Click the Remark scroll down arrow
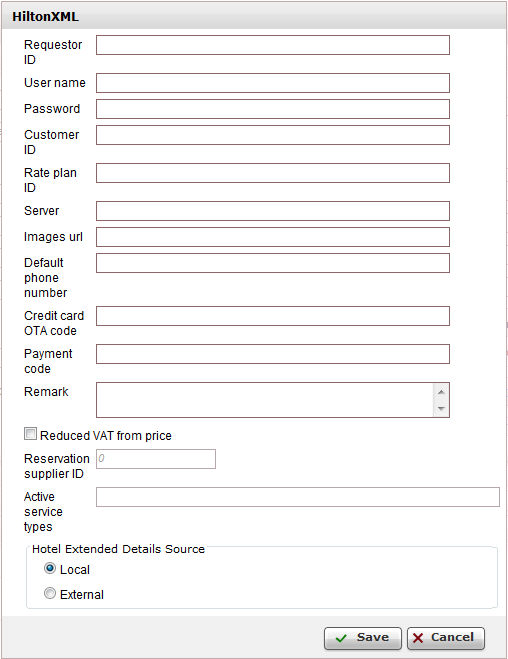This screenshot has width=508, height=659. click(x=441, y=408)
